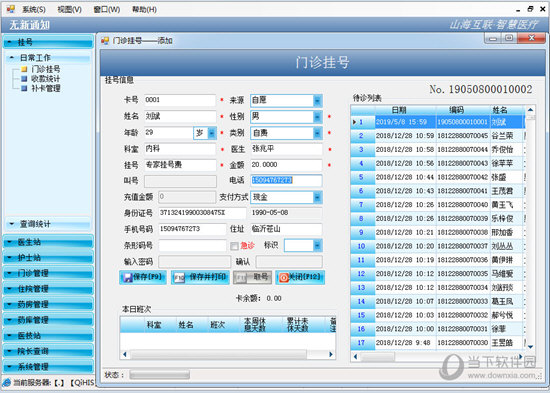Click the 卡号 input field
550x393 pixels.
click(180, 100)
